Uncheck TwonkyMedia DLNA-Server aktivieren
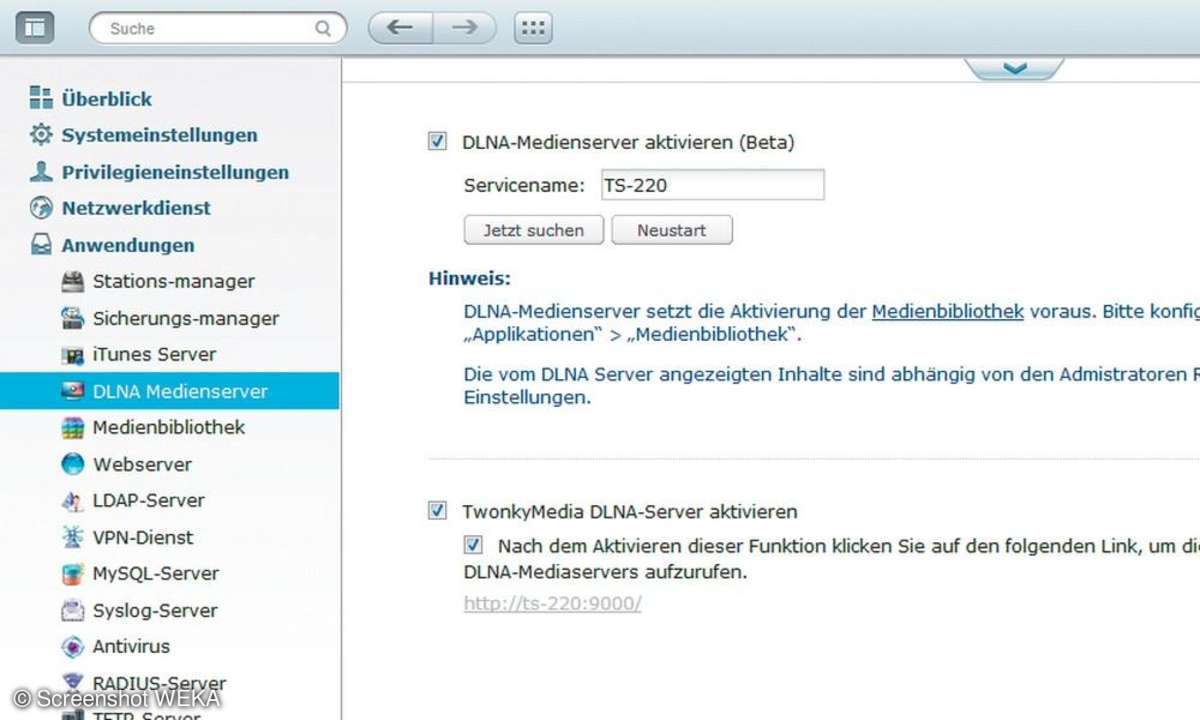 437,511
